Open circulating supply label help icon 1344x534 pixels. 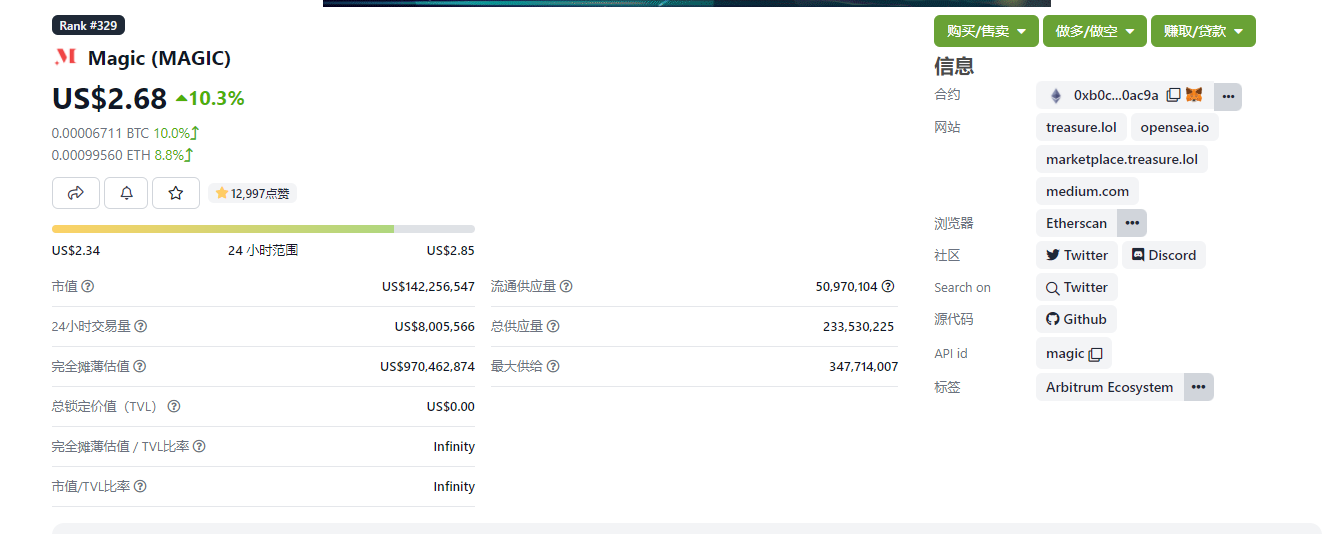click(x=566, y=286)
